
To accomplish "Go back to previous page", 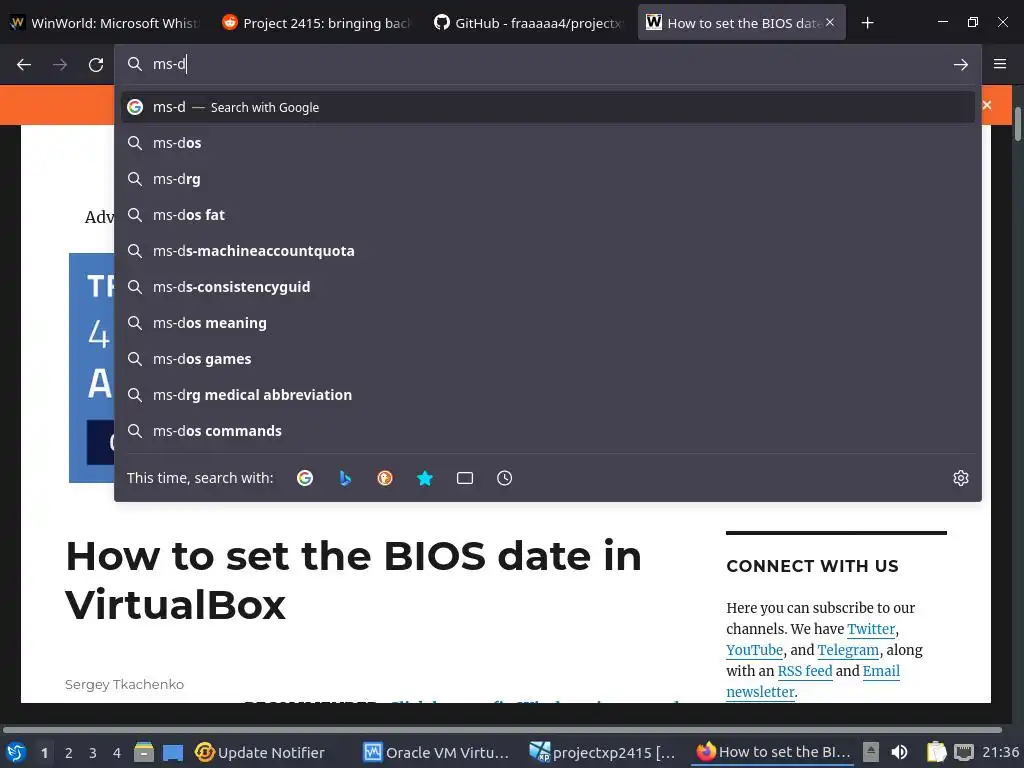I will [x=24, y=64].
